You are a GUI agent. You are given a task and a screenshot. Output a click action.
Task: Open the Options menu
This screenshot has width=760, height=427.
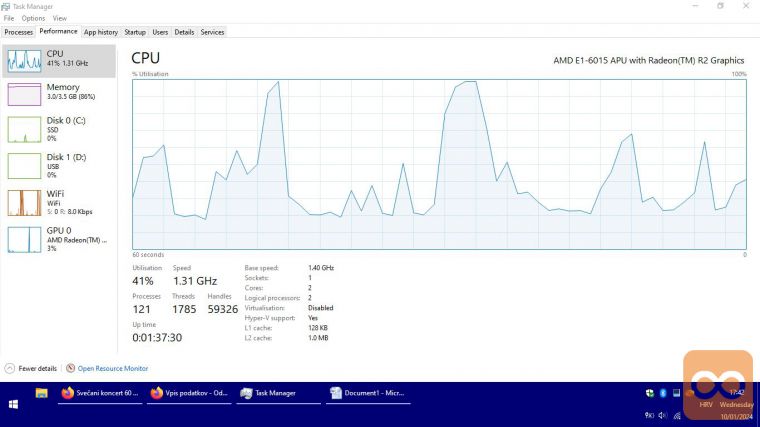click(x=33, y=18)
